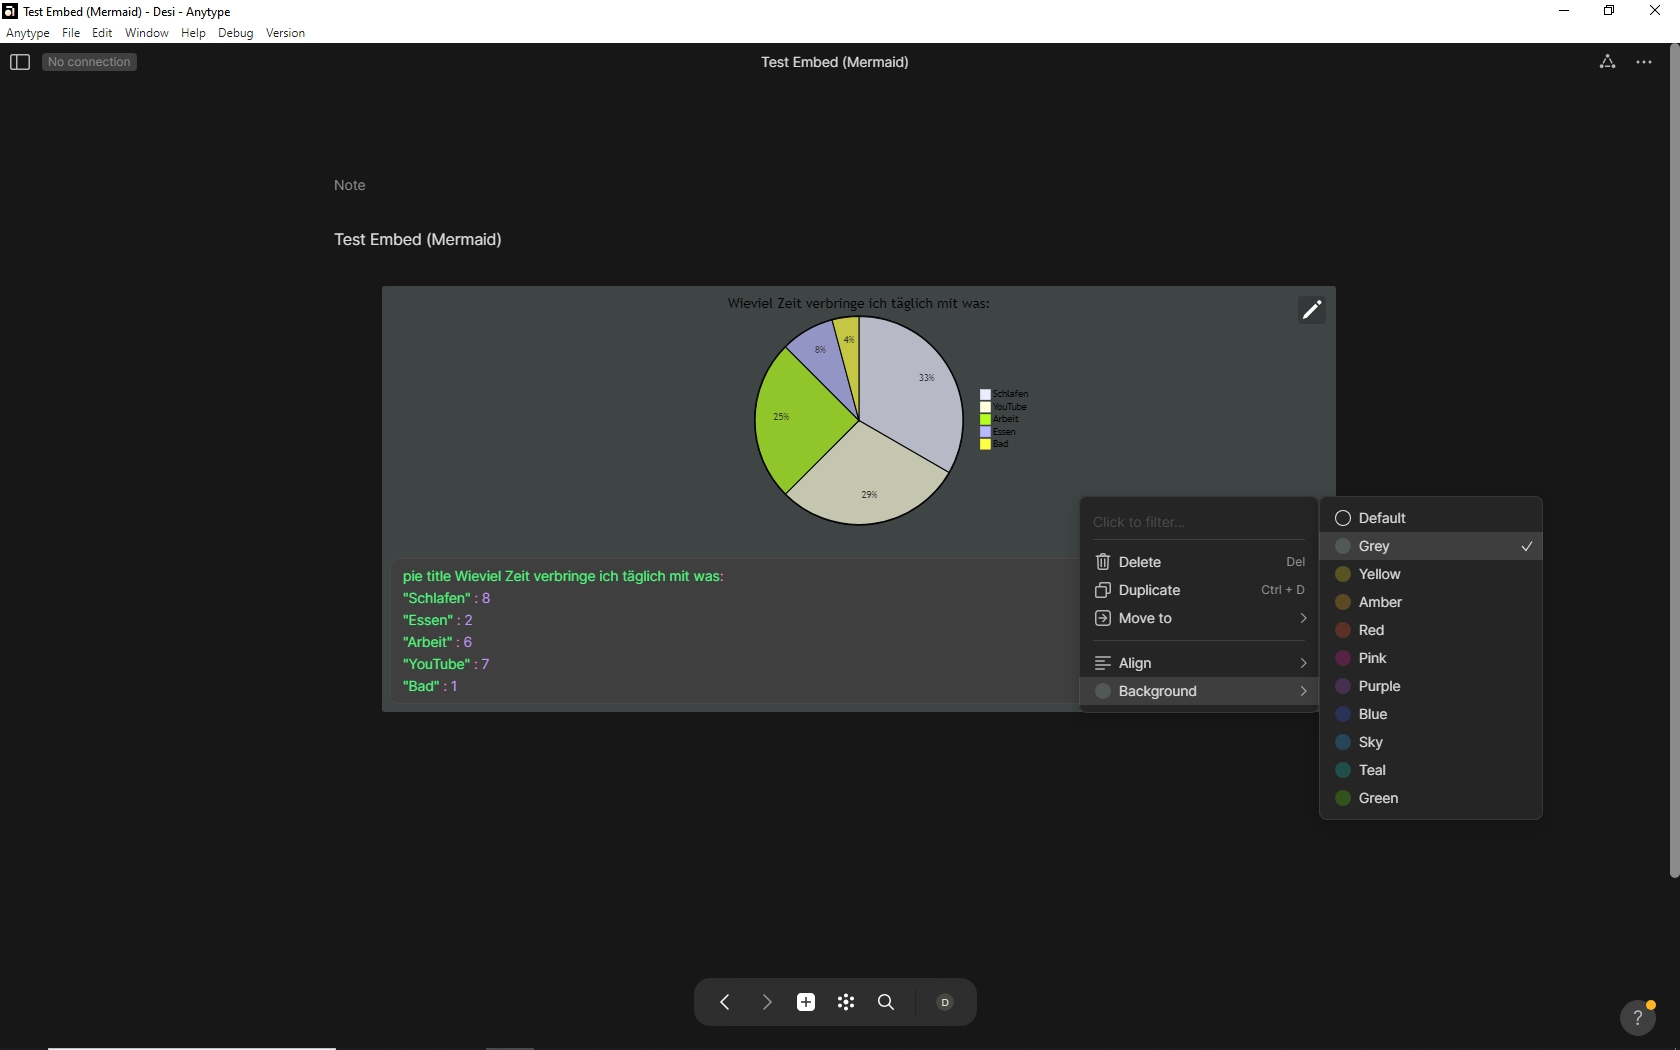Click the Schlafen legend entry
The width and height of the screenshot is (1680, 1050).
(x=1004, y=394)
